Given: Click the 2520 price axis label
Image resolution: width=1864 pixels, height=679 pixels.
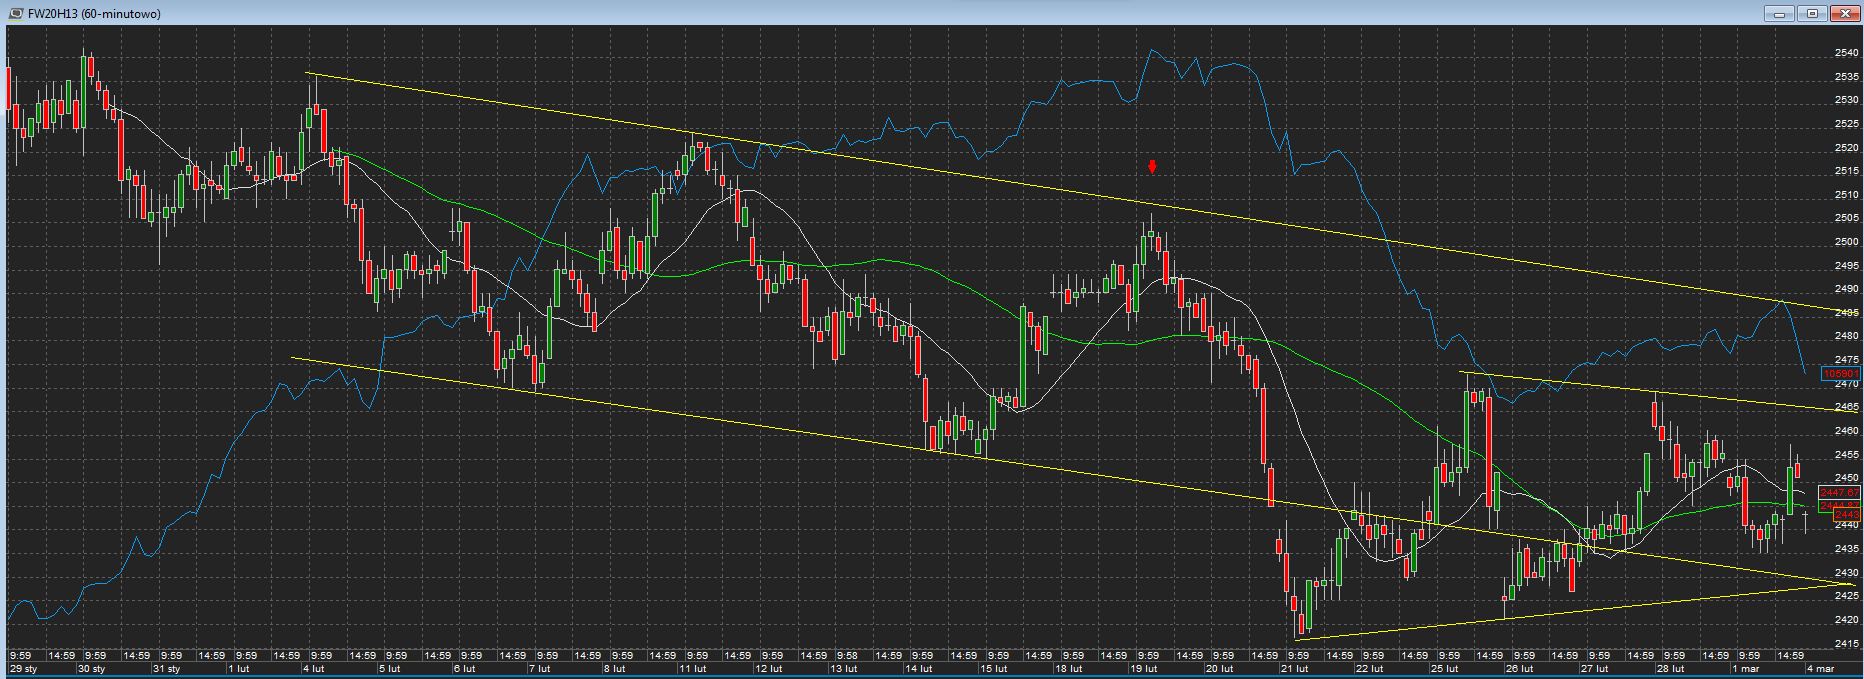Looking at the screenshot, I should pyautogui.click(x=1846, y=148).
